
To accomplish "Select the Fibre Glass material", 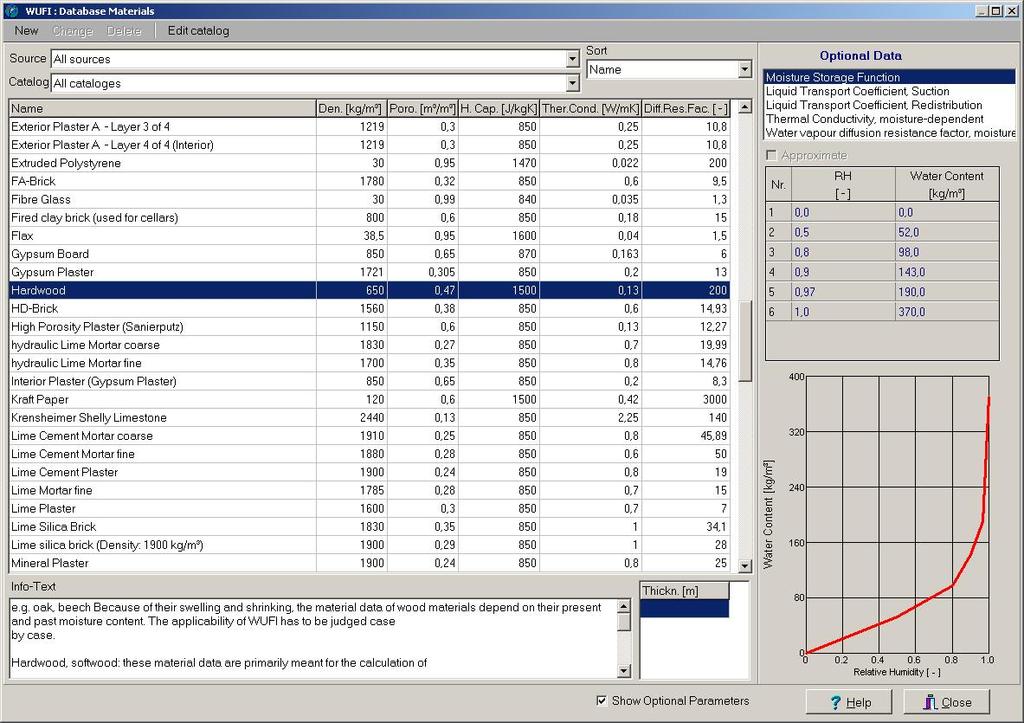I will (370, 200).
